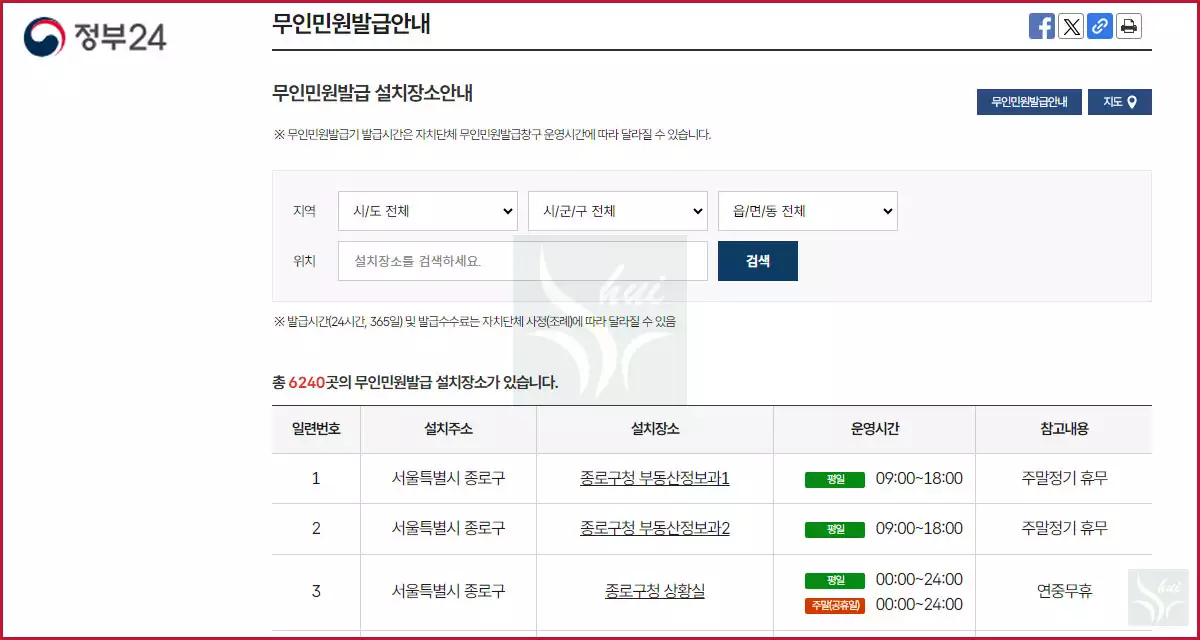The width and height of the screenshot is (1200, 640).
Task: Open the 종로구청 부동산정보과1 link
Action: 654,479
